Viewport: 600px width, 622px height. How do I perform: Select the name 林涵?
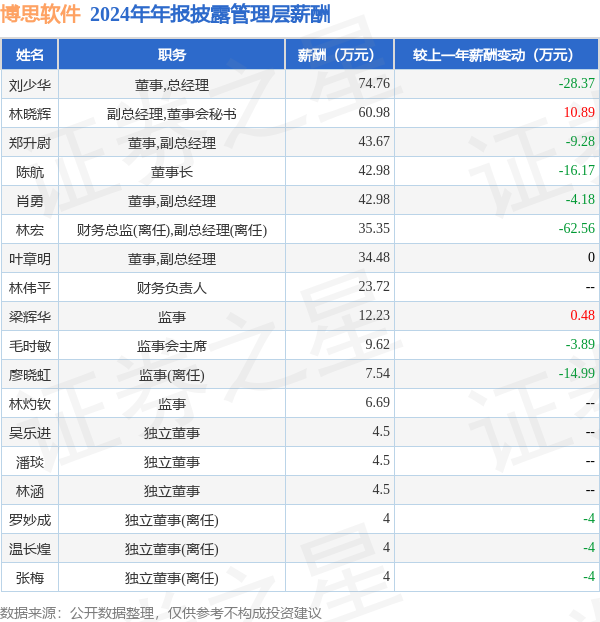point(30,491)
